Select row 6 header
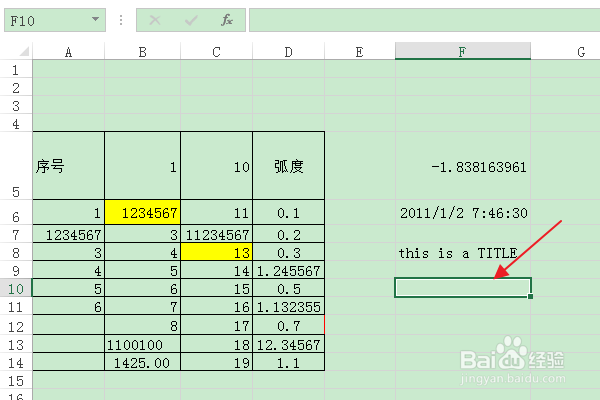This screenshot has width=600, height=400. click(16, 212)
